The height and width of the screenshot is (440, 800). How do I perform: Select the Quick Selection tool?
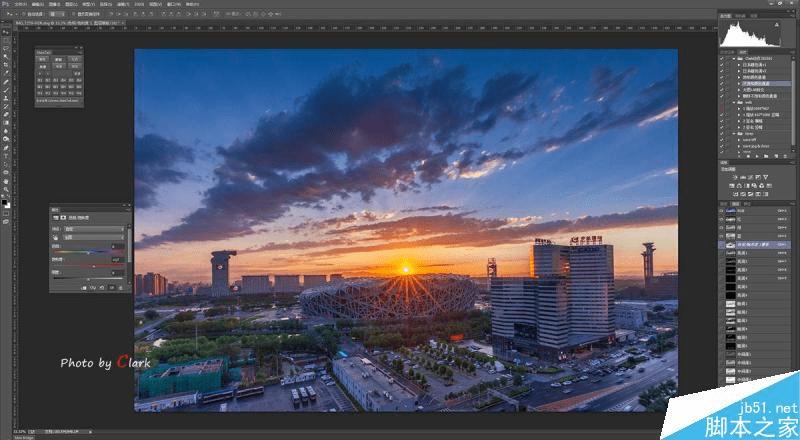pos(7,56)
